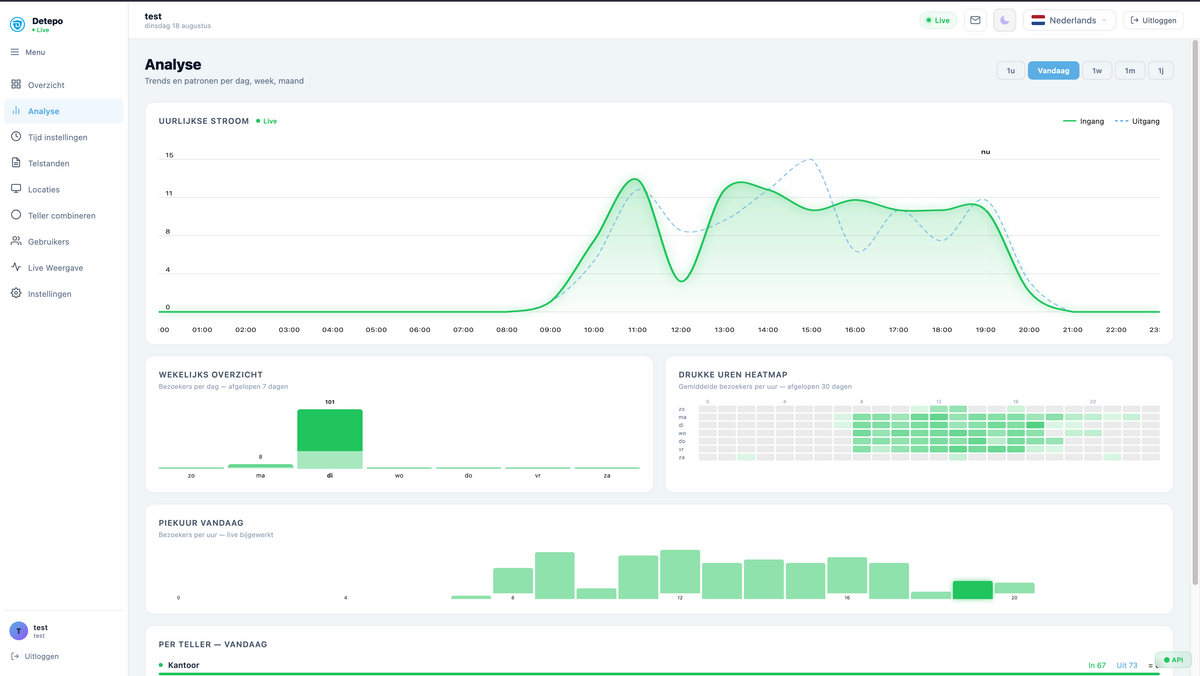Image resolution: width=1200 pixels, height=676 pixels.
Task: Open Teller combineren page
Action: [x=64, y=215]
